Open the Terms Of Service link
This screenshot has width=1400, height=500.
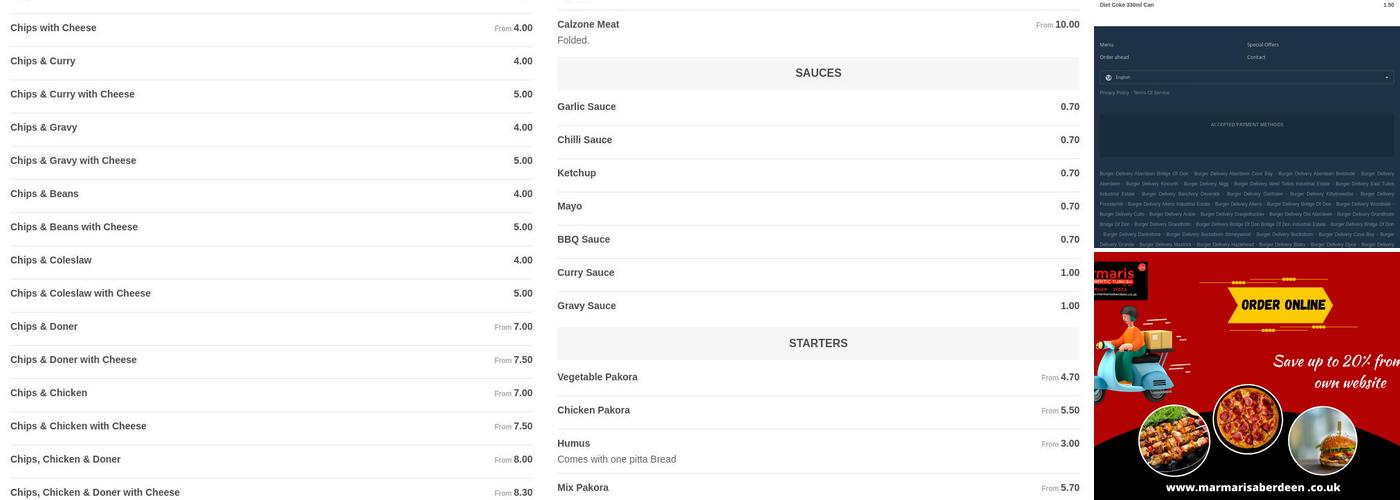pyautogui.click(x=1151, y=93)
